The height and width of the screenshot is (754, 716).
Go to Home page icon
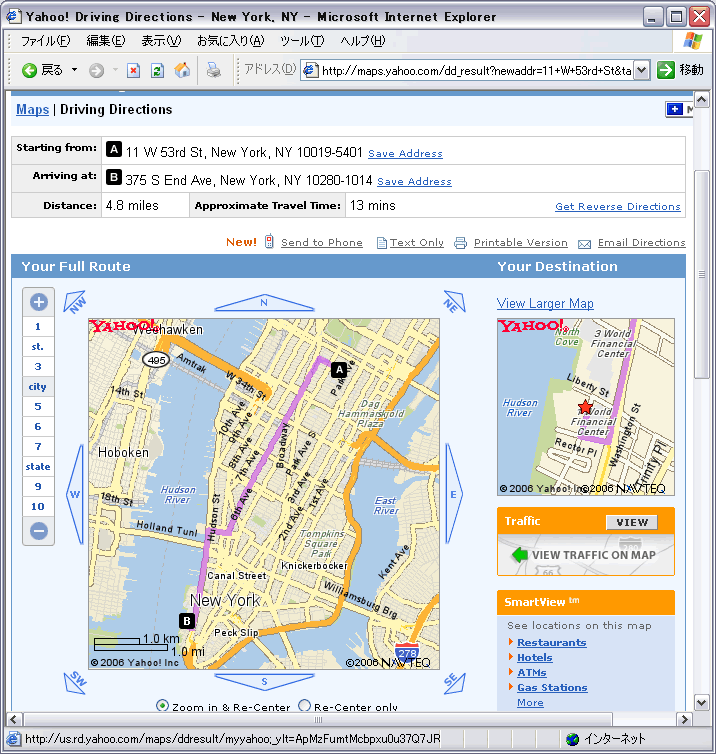tap(182, 70)
